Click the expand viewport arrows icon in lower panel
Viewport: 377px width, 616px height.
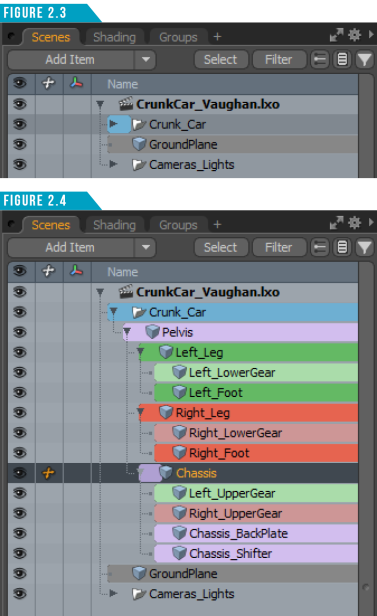[x=336, y=223]
